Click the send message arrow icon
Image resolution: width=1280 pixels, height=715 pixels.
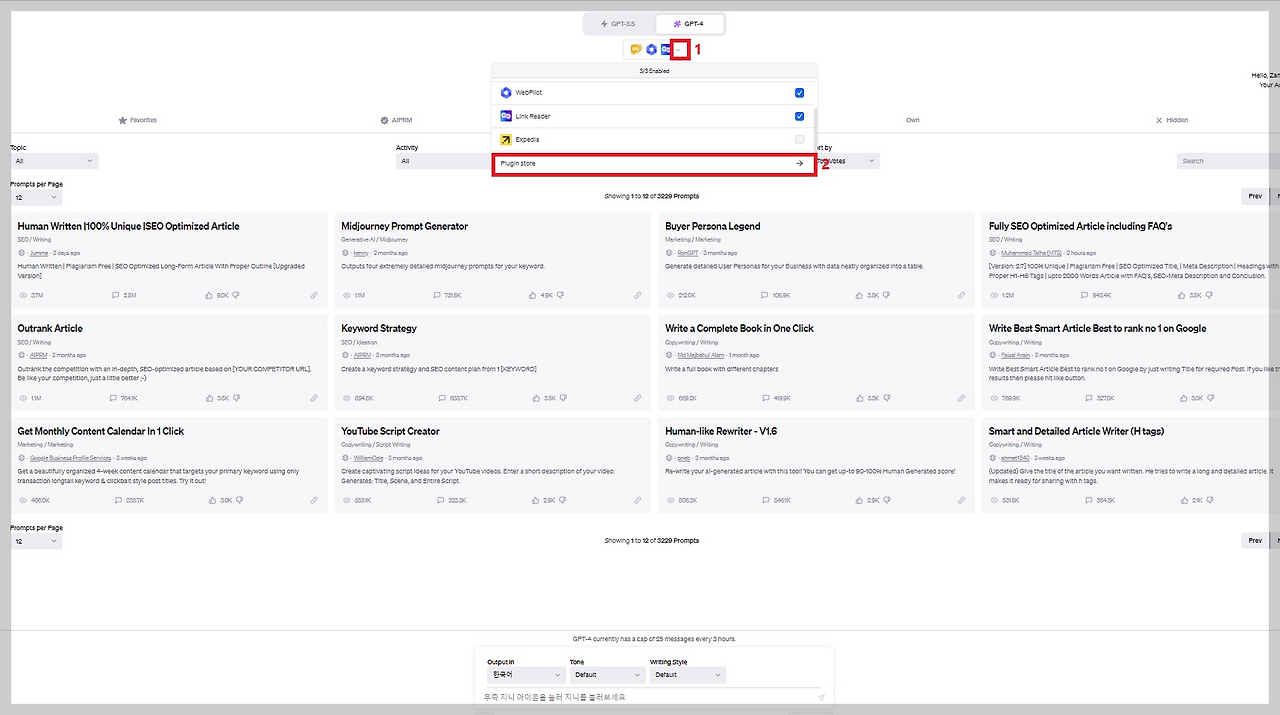(x=821, y=698)
